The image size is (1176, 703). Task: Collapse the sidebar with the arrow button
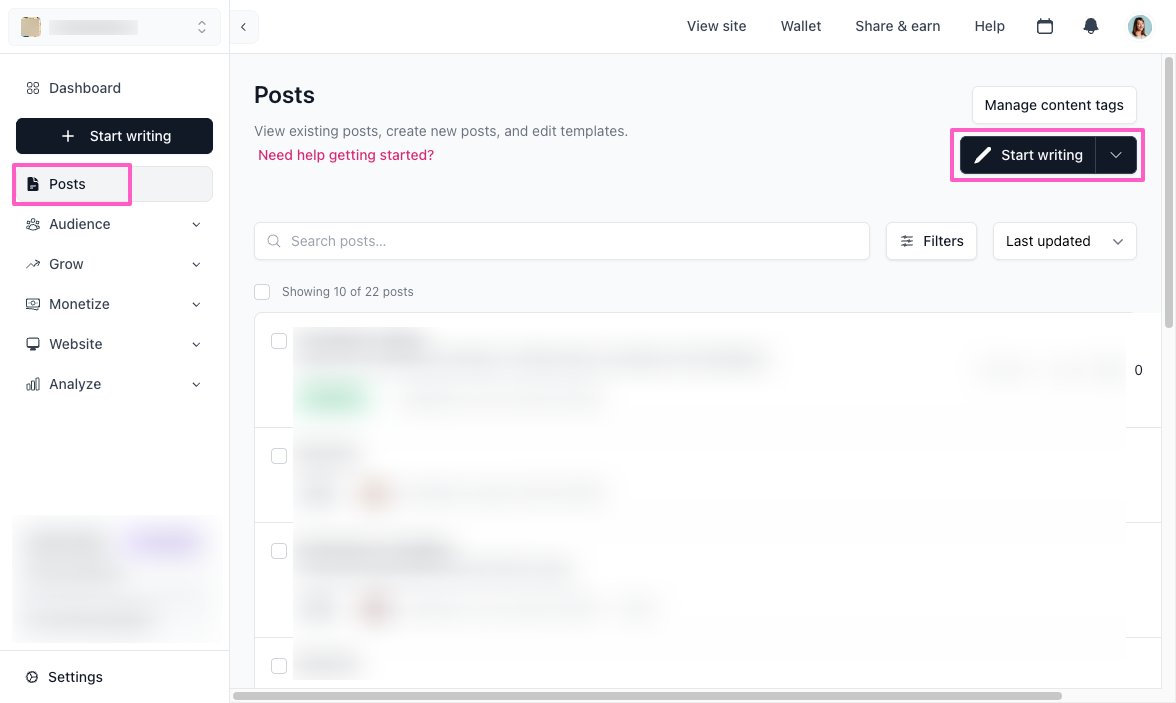tap(243, 27)
